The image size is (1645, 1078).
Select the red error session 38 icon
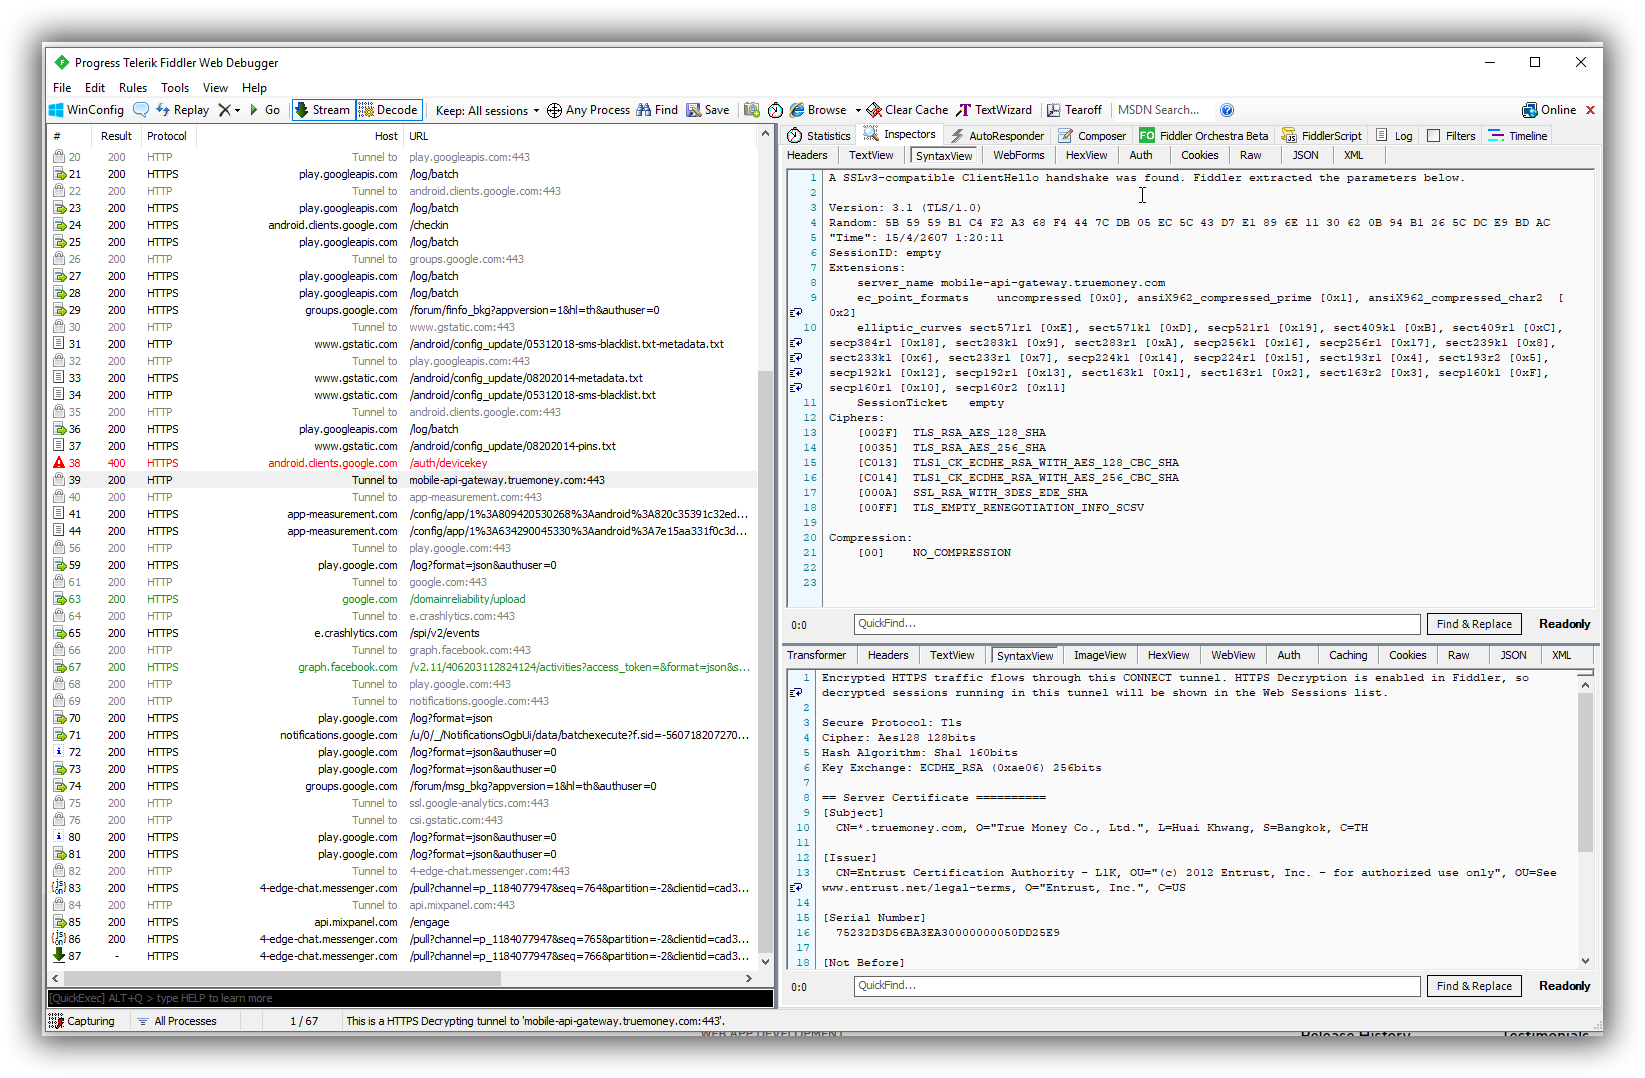(59, 463)
